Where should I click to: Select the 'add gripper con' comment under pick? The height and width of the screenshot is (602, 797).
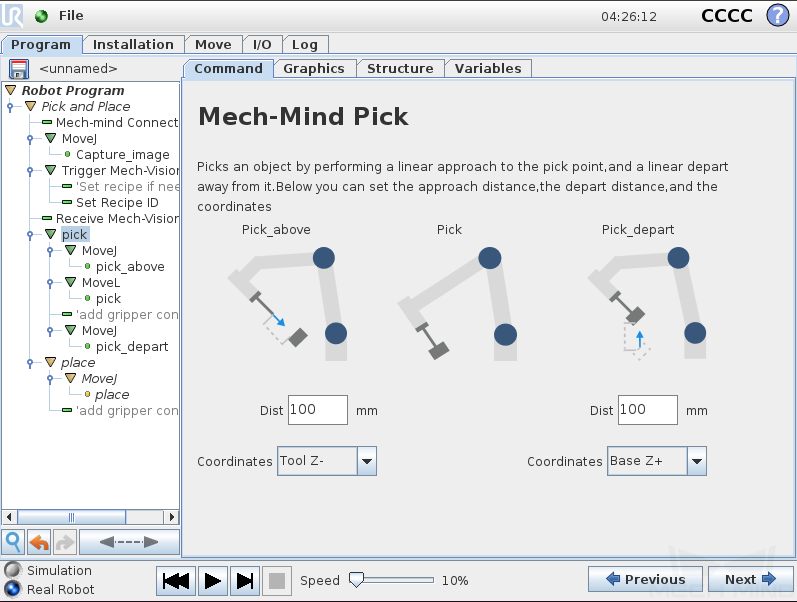pyautogui.click(x=127, y=314)
